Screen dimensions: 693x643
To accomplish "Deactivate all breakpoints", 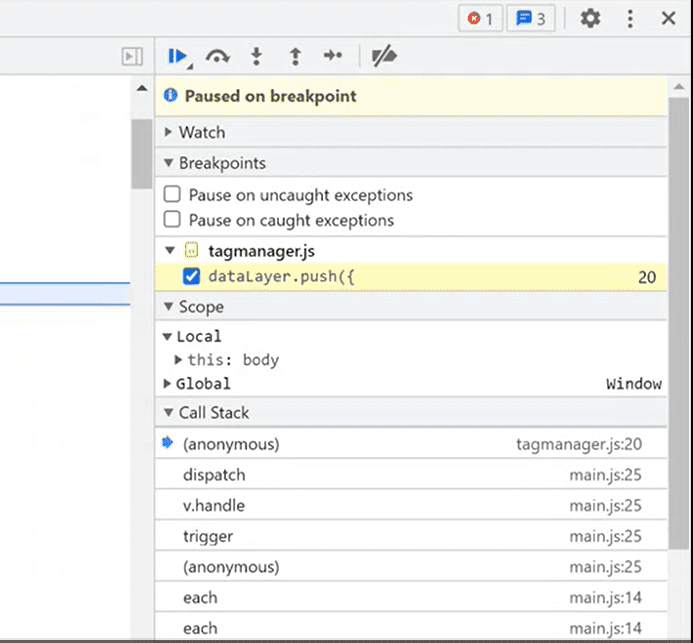I will click(x=384, y=57).
